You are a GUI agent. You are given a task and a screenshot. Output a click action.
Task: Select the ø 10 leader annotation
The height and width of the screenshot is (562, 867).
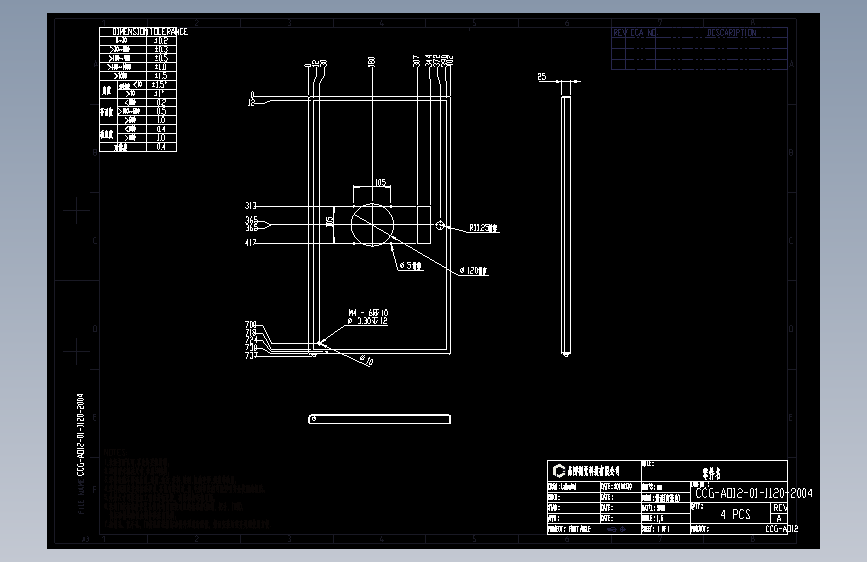(367, 361)
